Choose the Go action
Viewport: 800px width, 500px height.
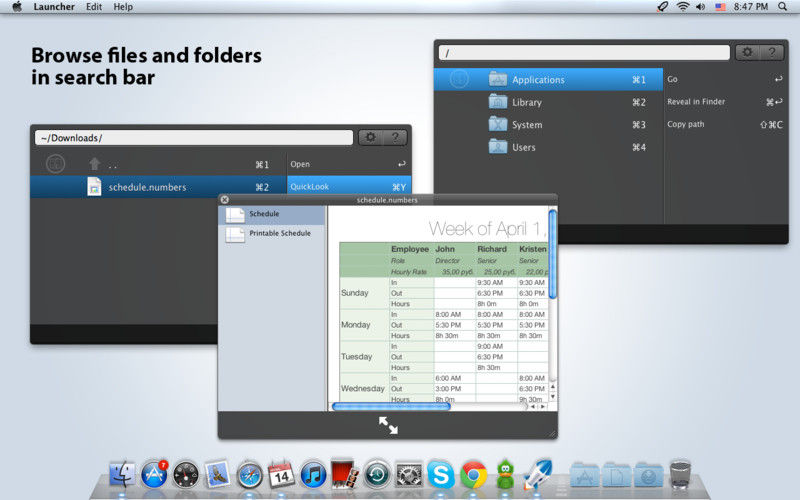click(x=726, y=79)
